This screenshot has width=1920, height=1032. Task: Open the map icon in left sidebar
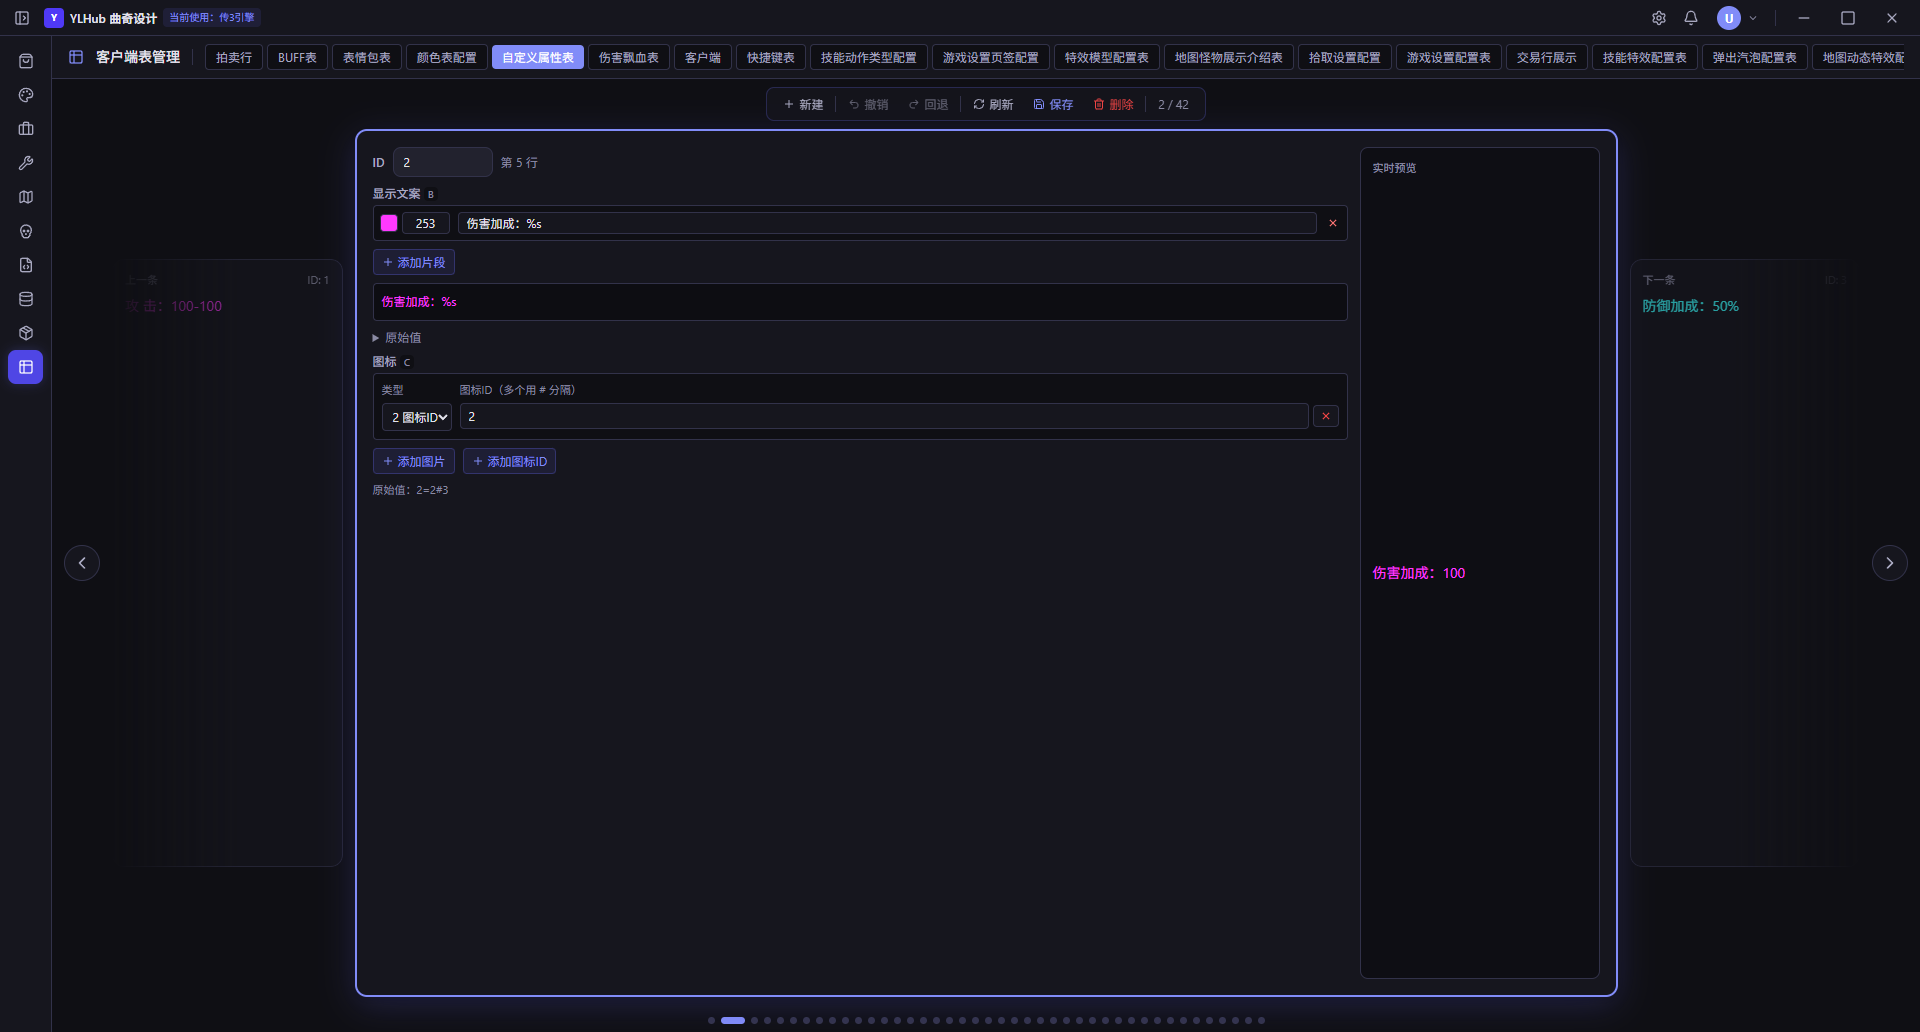coord(26,197)
